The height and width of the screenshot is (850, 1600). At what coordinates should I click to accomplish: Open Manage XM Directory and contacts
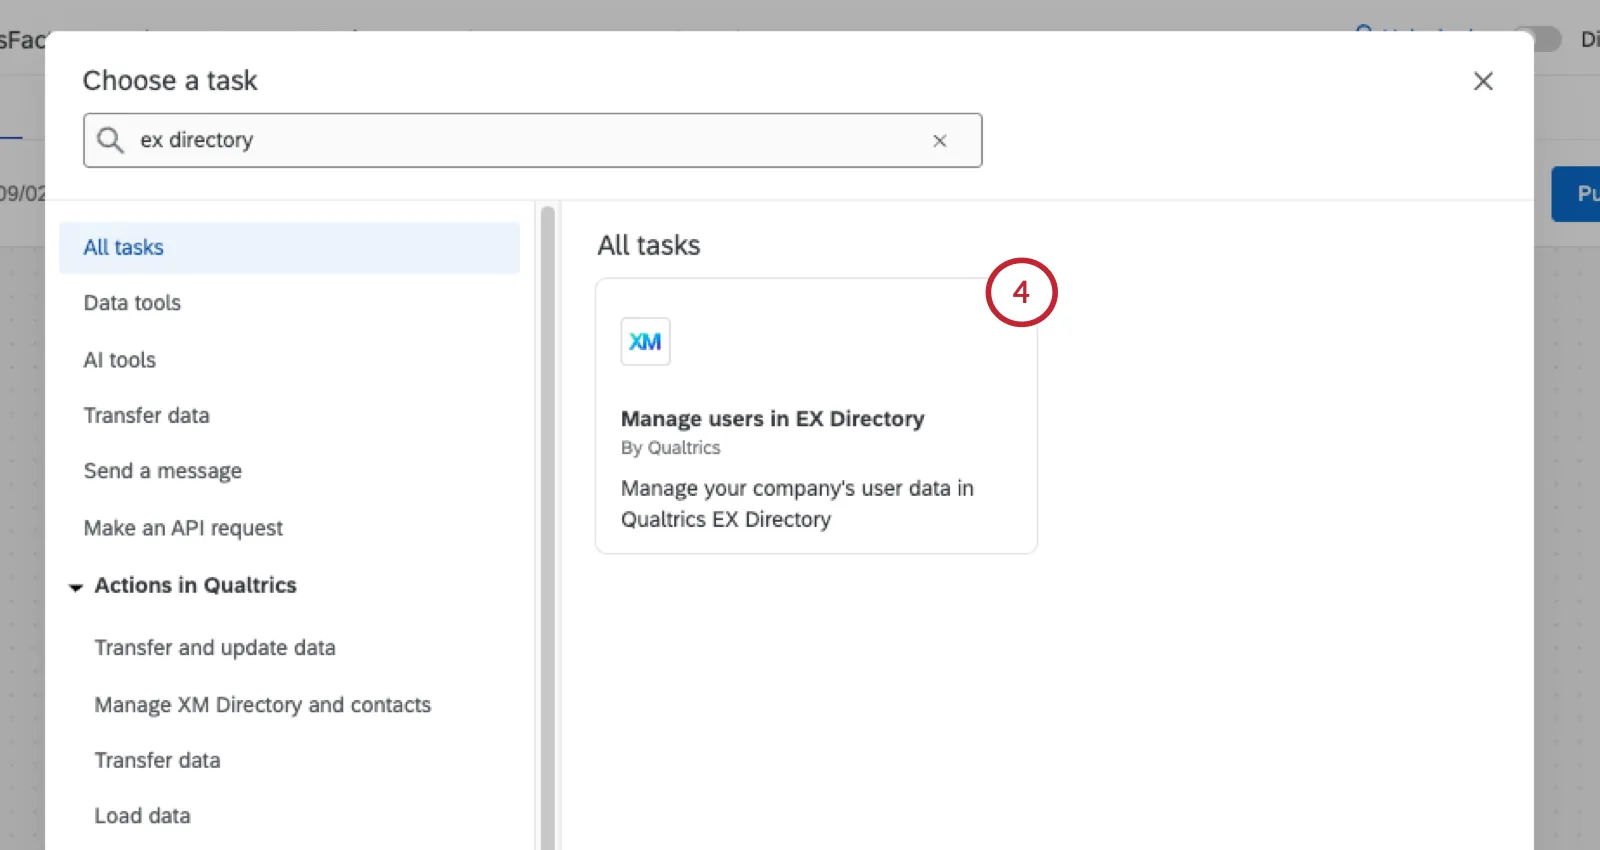click(x=263, y=705)
